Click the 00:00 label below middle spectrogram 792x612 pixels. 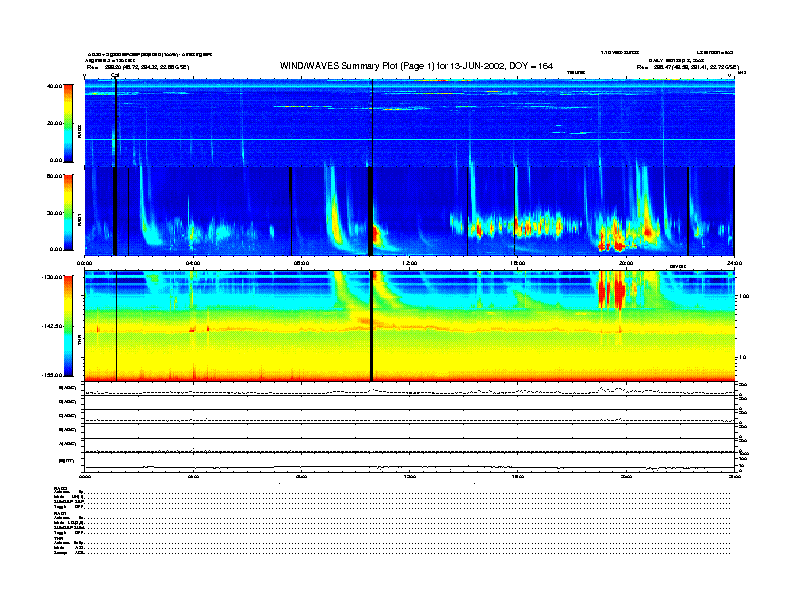coord(86,263)
